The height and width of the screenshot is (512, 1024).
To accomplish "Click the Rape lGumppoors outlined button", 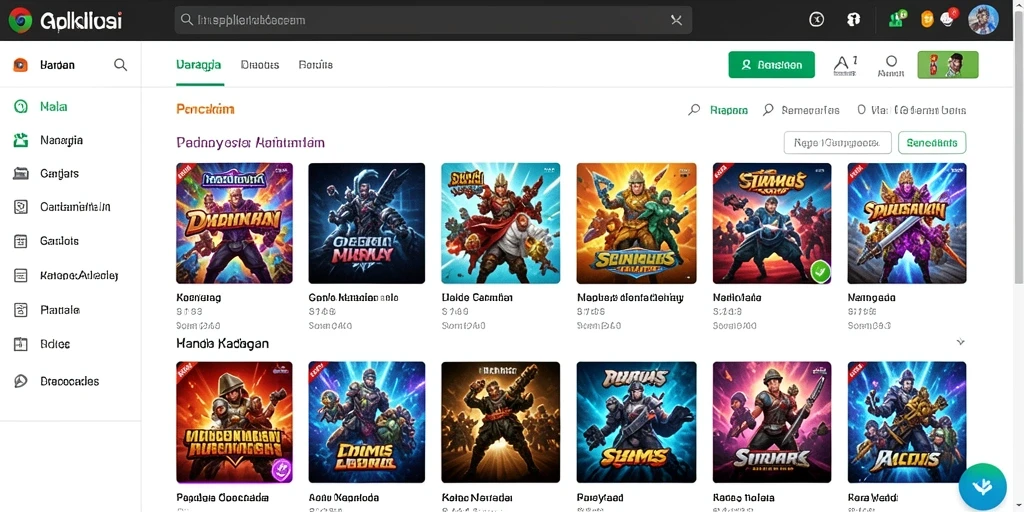I will 837,142.
